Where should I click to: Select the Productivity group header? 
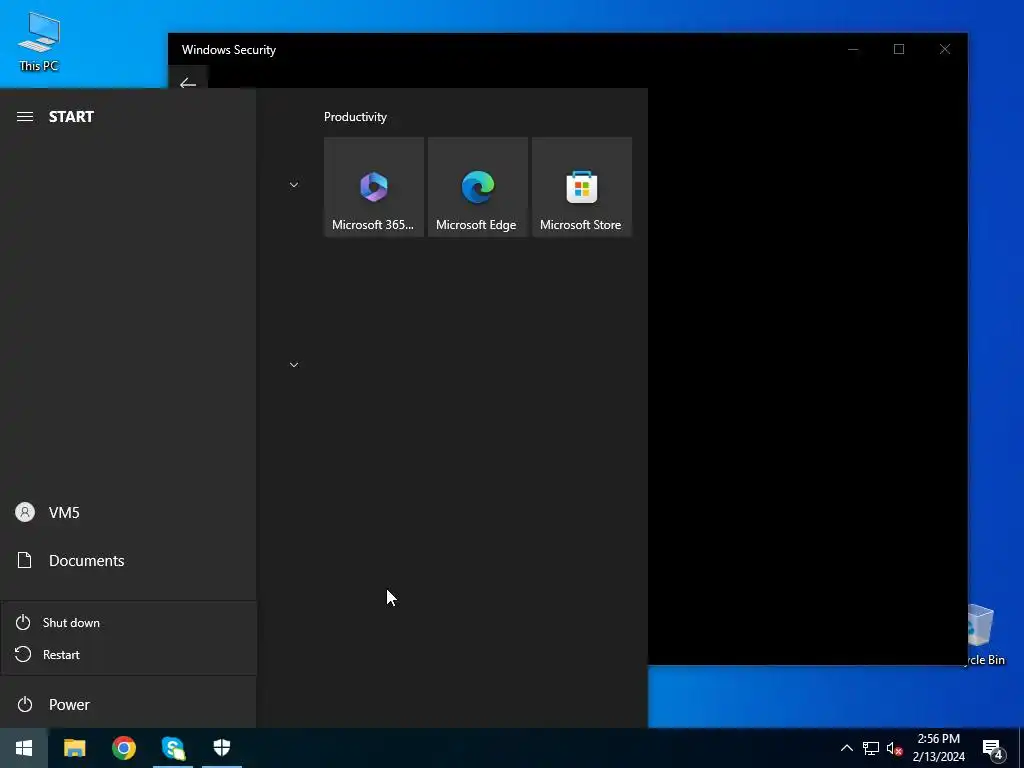click(x=355, y=117)
